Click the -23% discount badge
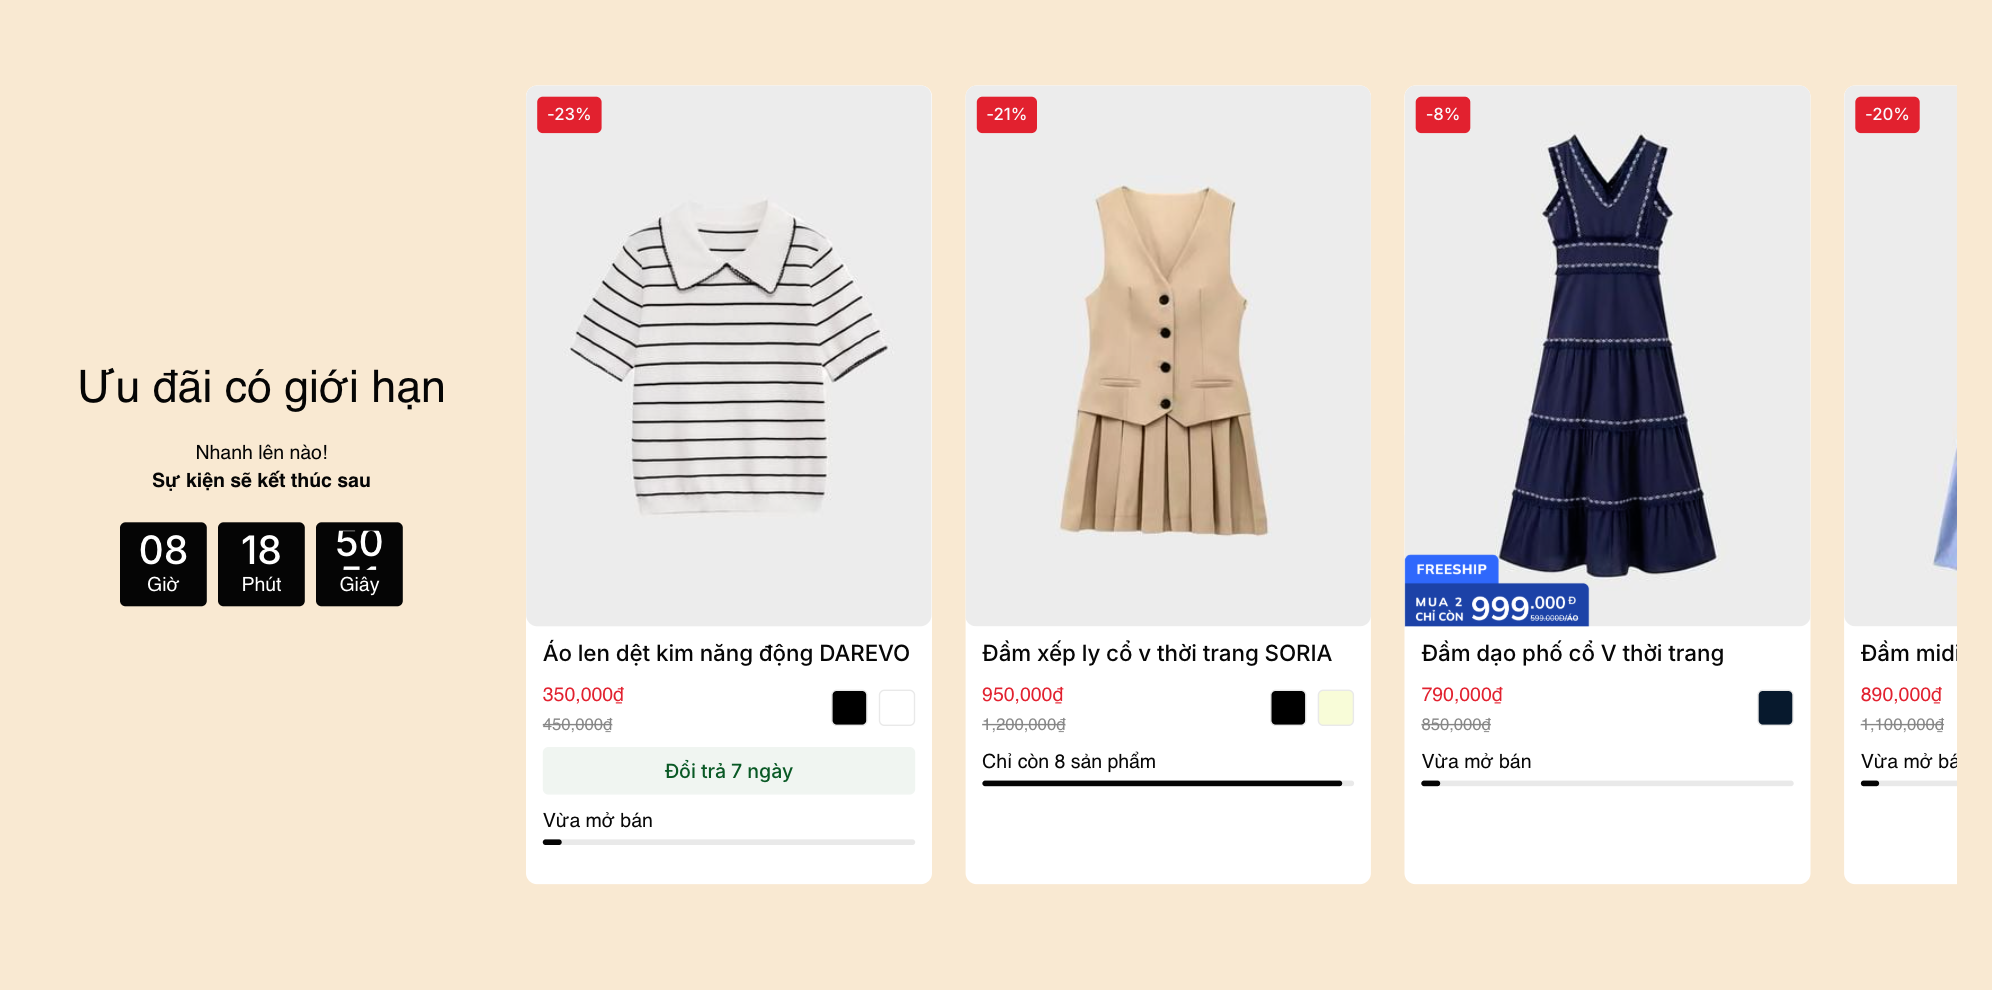The height and width of the screenshot is (990, 1992). (569, 115)
